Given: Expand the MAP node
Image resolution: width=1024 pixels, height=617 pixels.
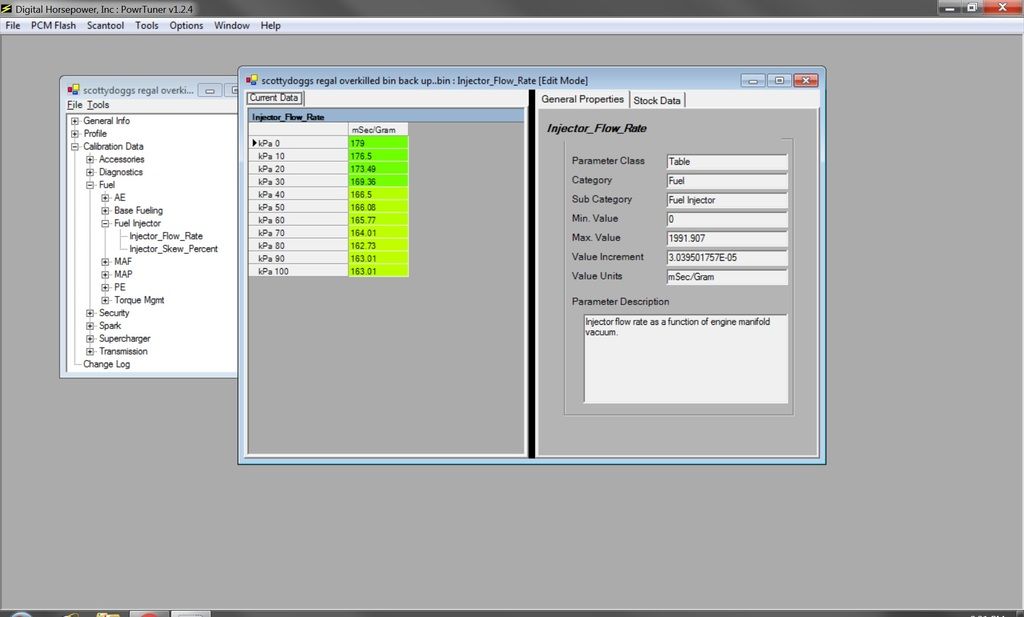Looking at the screenshot, I should [x=105, y=274].
